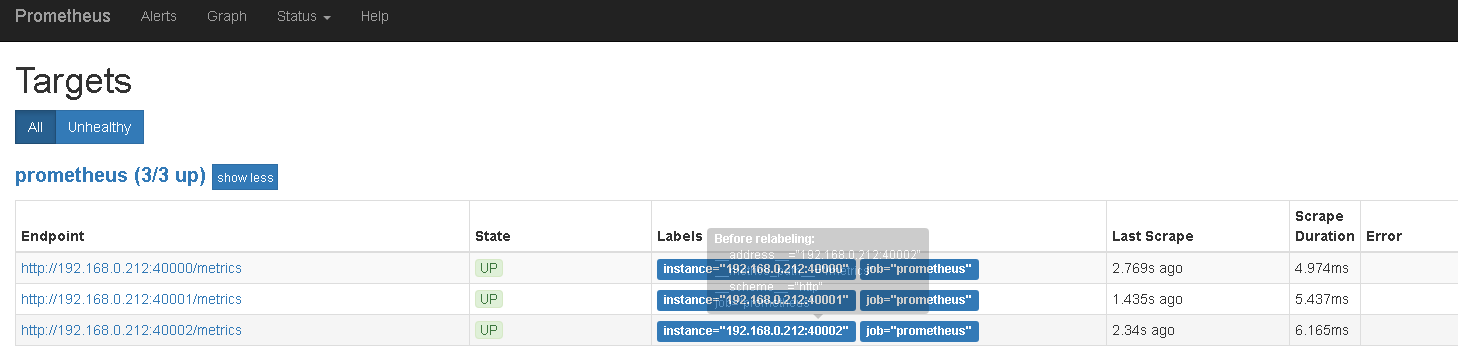Click instance="192.168.0.212:40002" label badge
The image size is (1458, 363).
(756, 331)
